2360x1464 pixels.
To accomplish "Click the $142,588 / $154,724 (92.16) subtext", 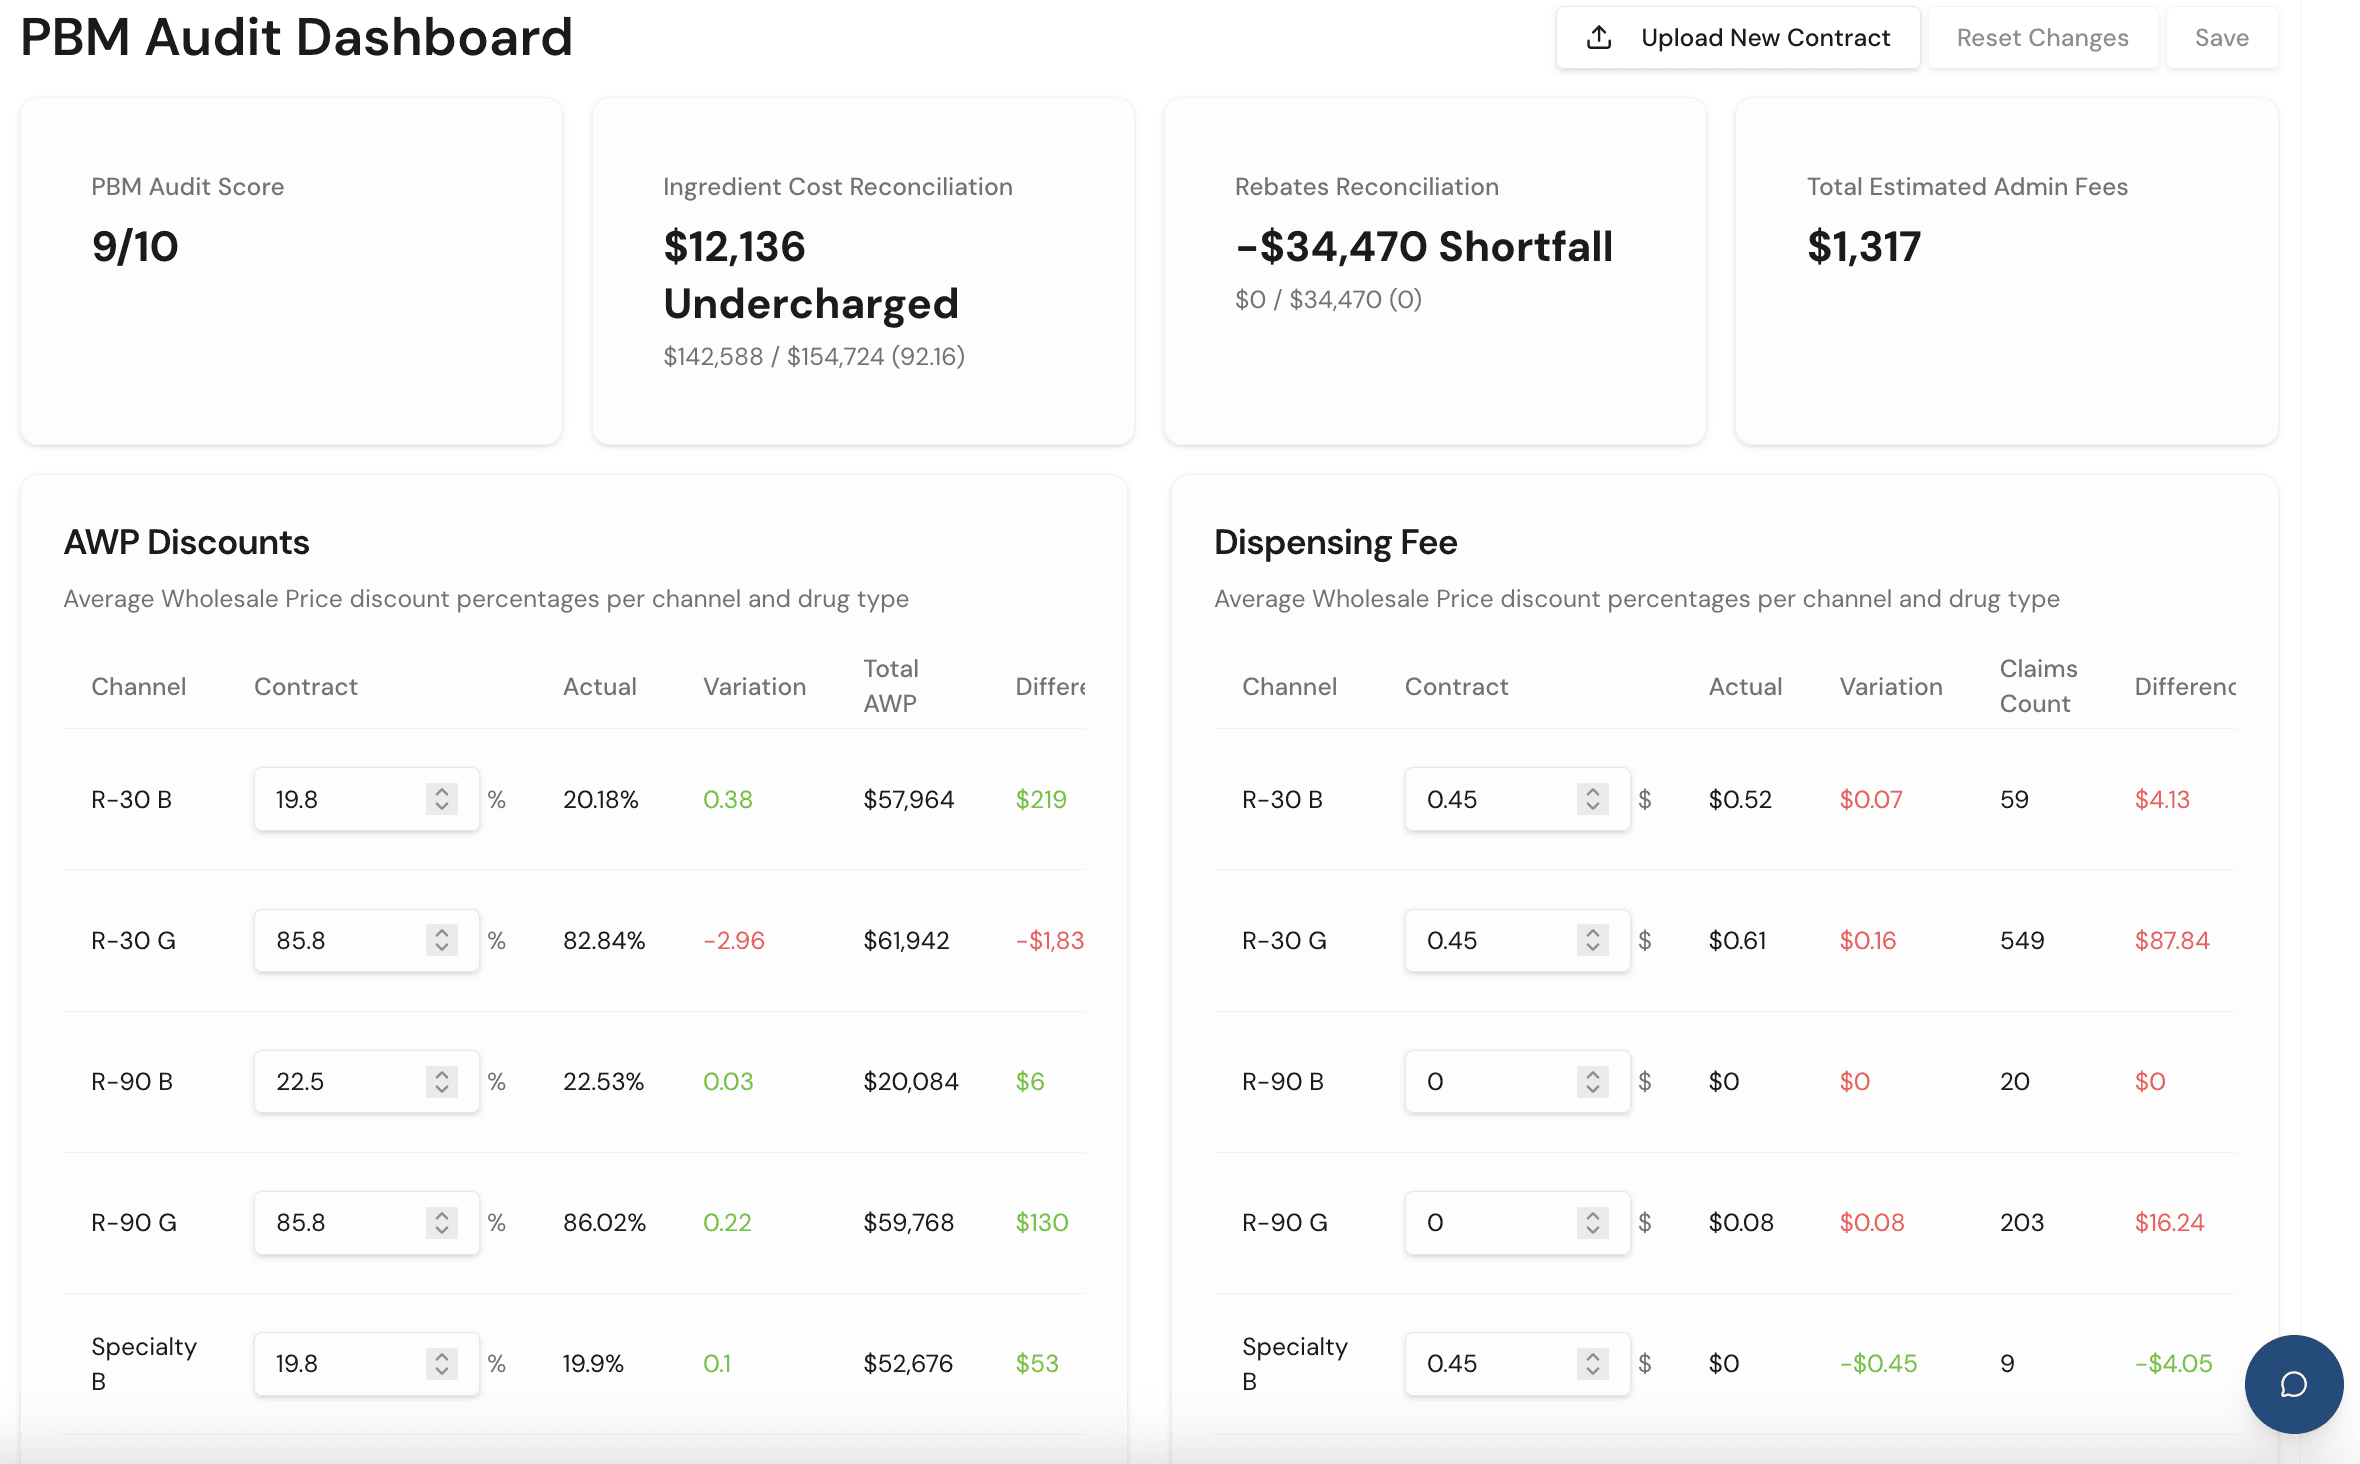I will tap(814, 356).
